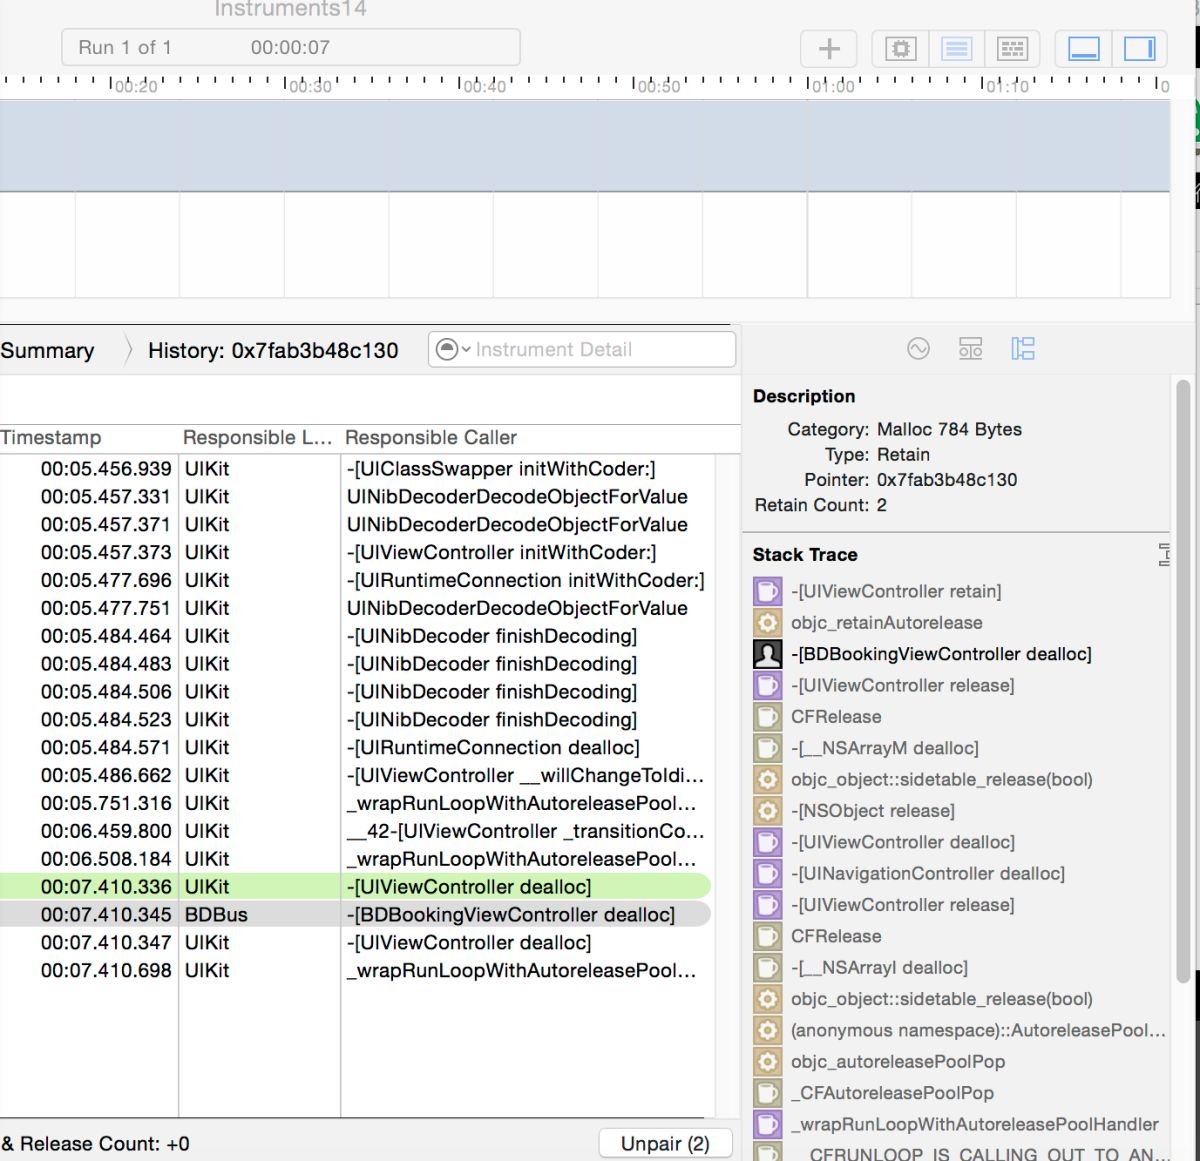The height and width of the screenshot is (1161, 1200).
Task: Click the 00:50 mark on timeline ruler
Action: pos(658,86)
